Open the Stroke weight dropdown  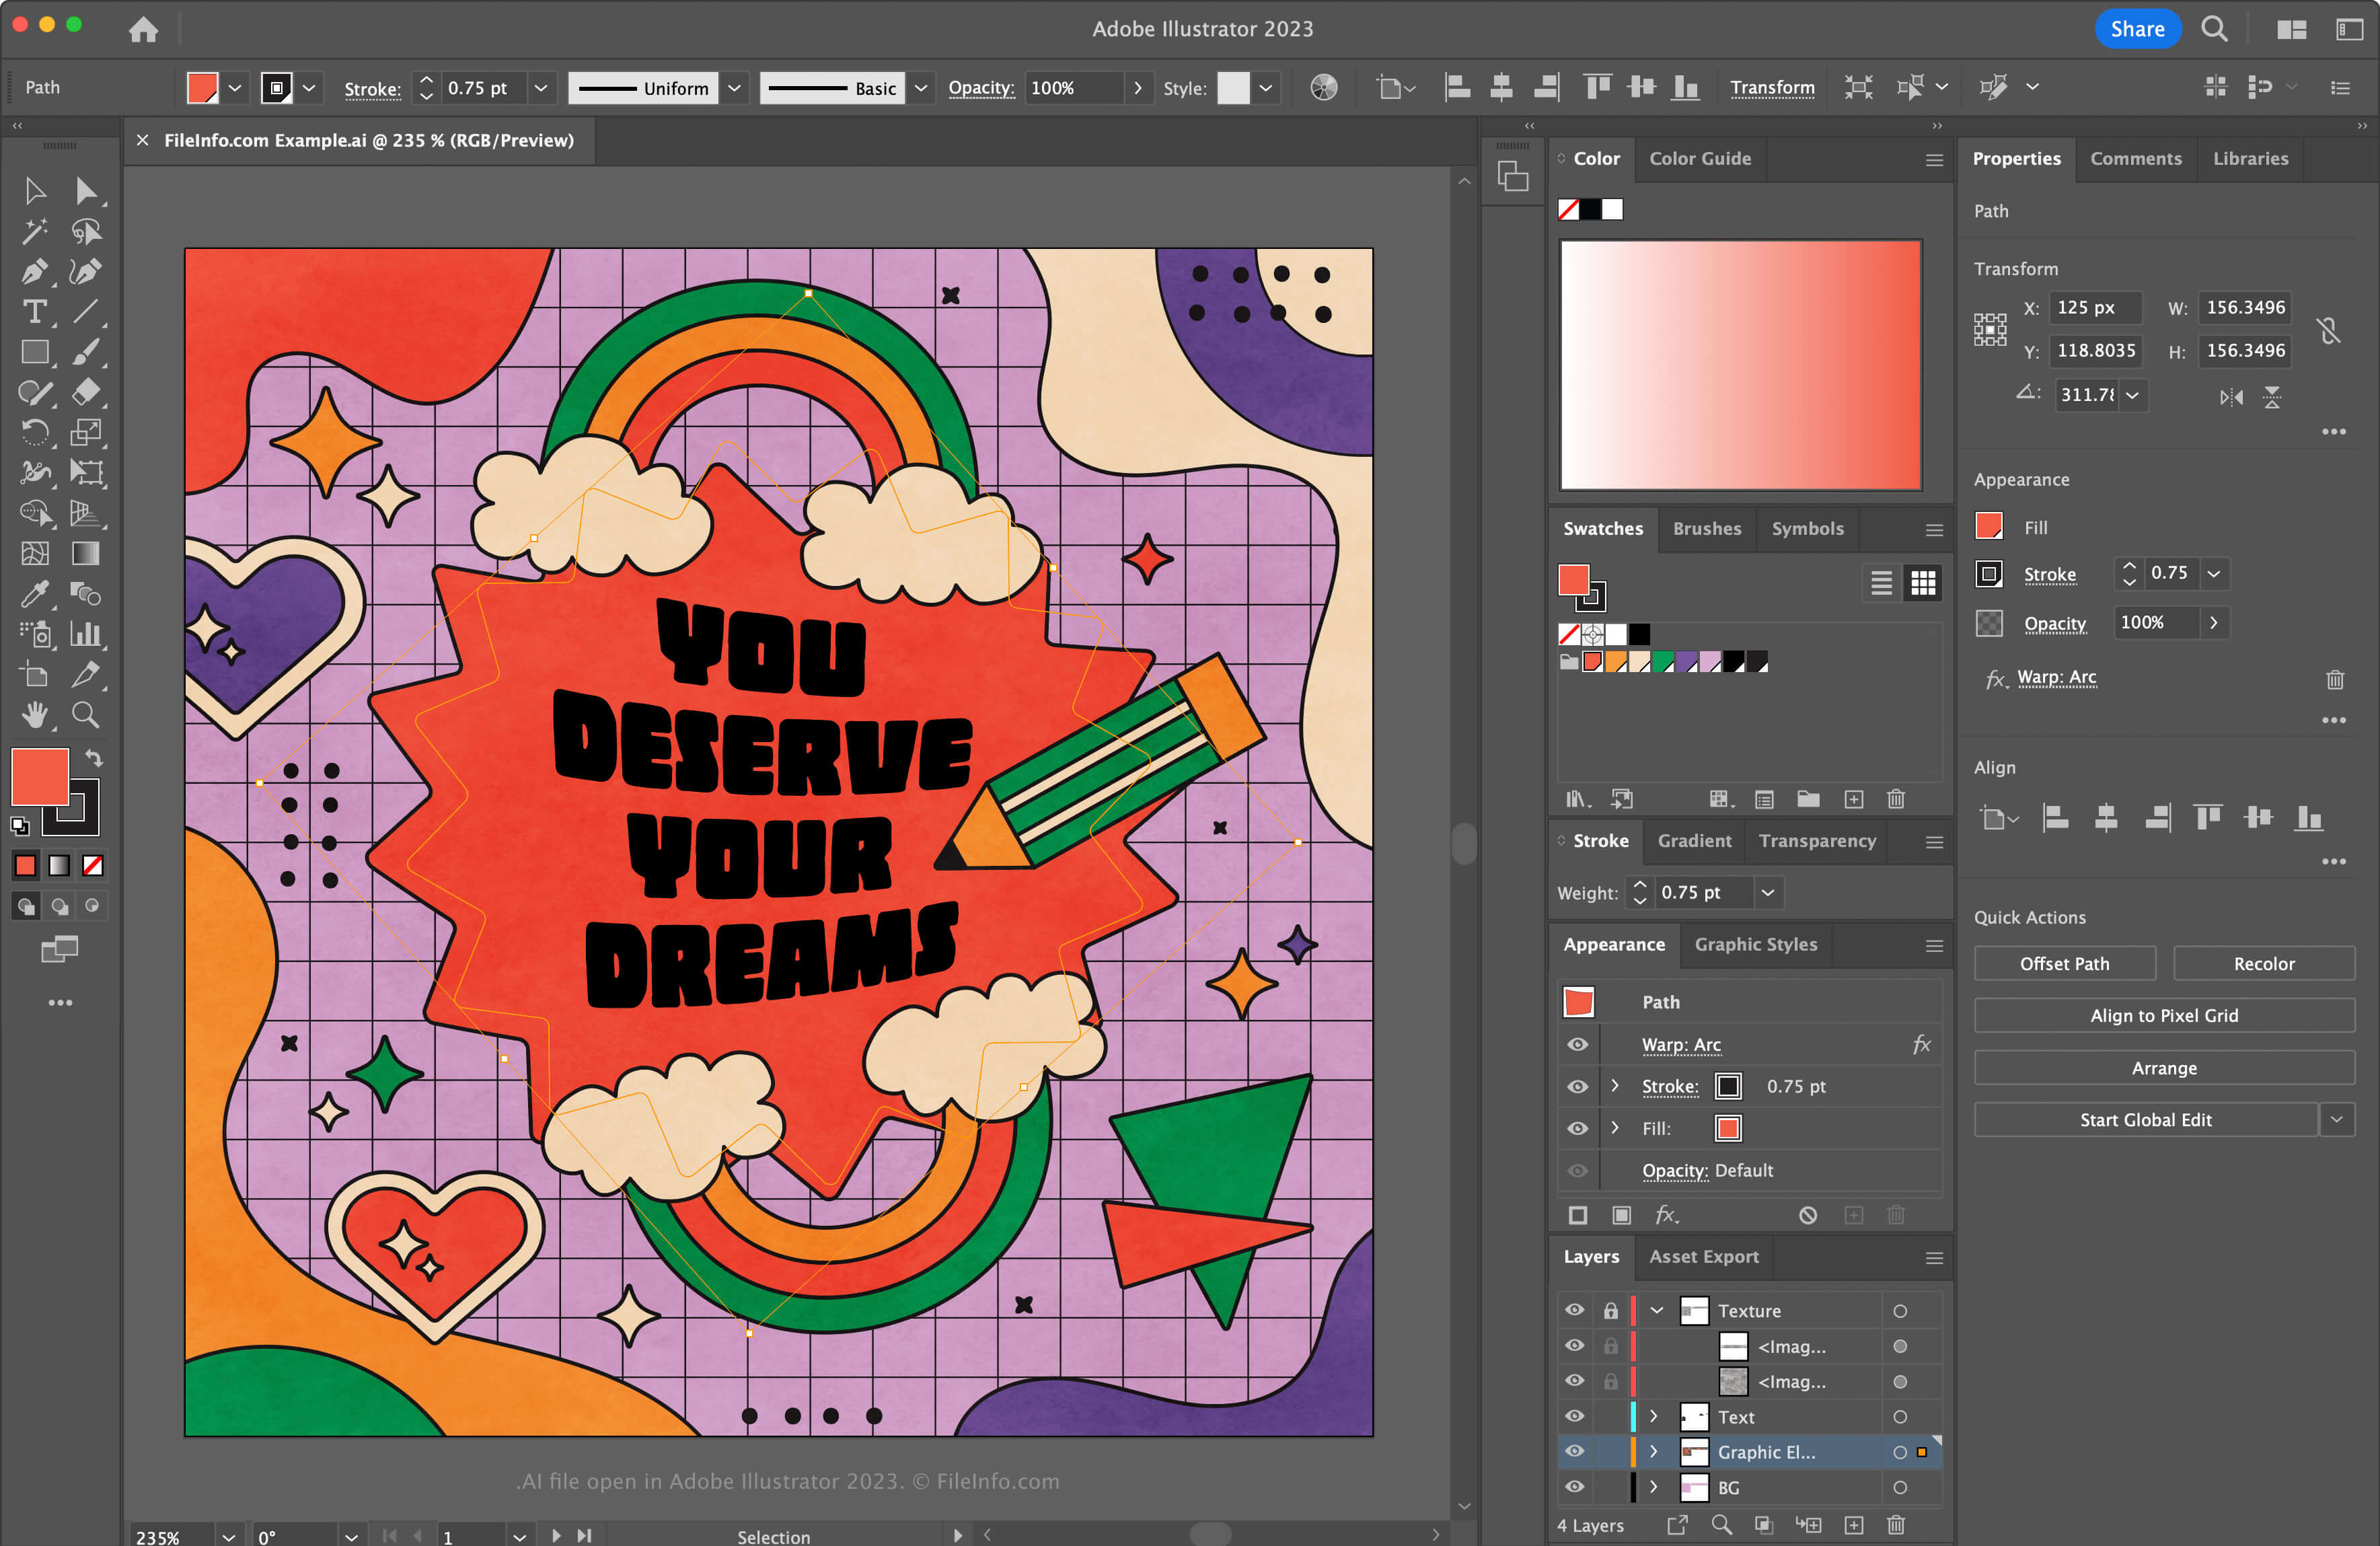click(1769, 892)
